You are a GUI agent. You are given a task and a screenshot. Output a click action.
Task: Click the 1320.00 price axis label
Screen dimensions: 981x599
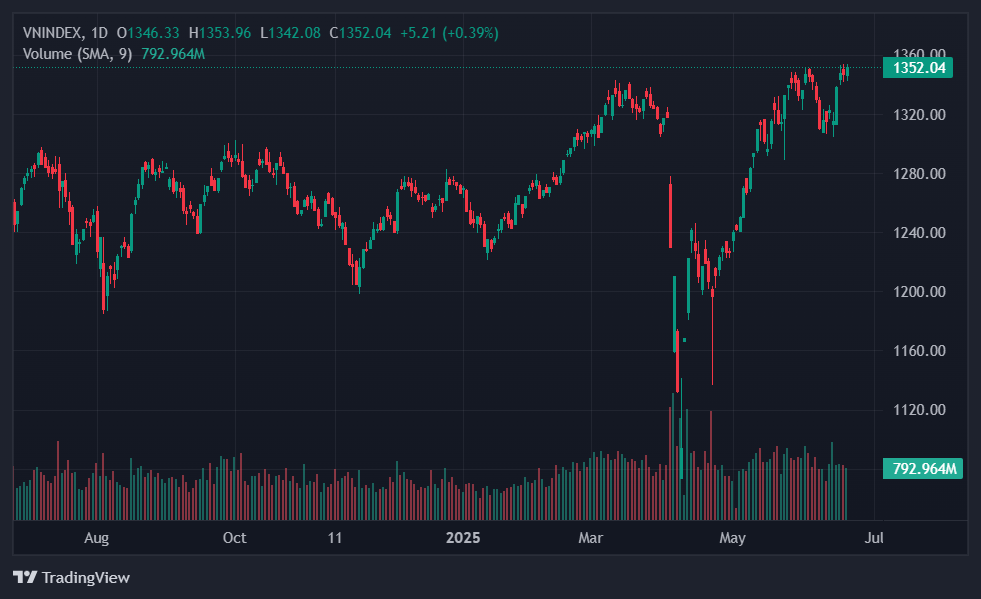(x=917, y=115)
